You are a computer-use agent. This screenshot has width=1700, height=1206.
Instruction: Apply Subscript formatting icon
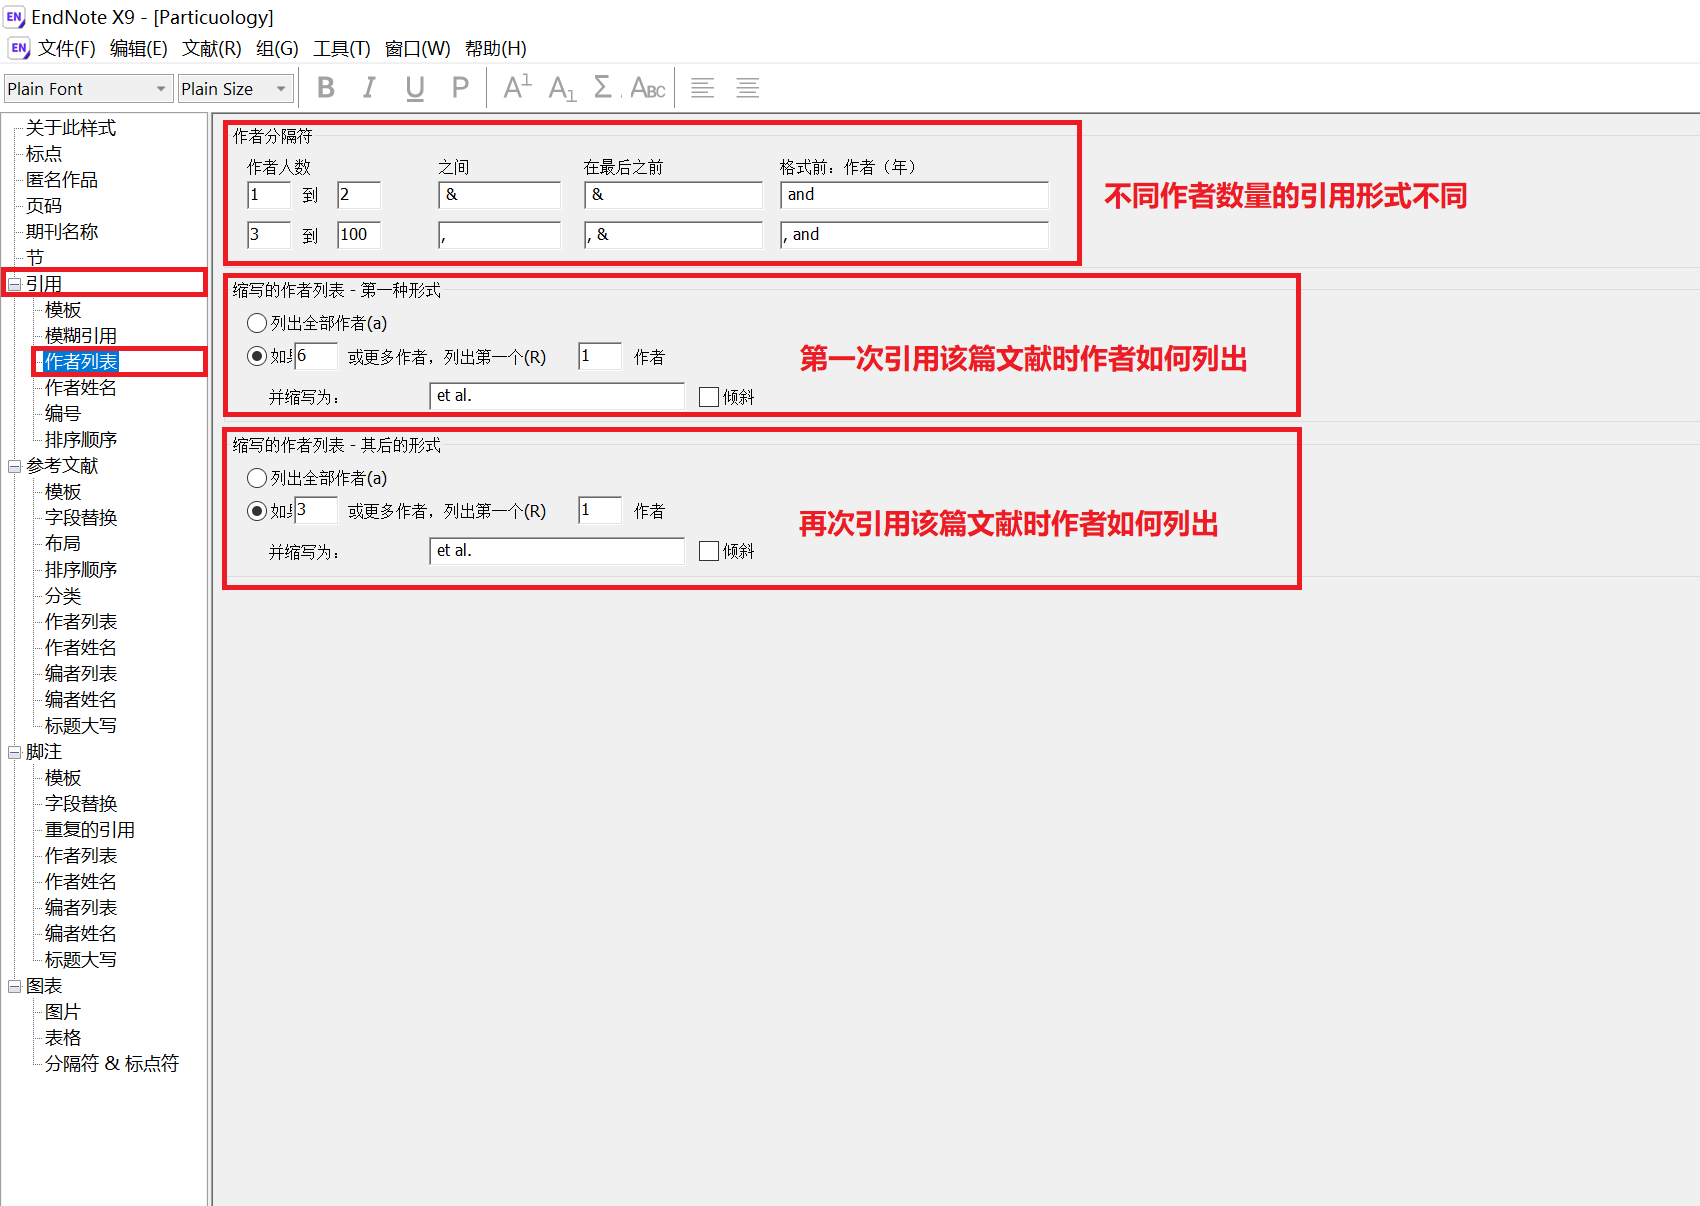[x=562, y=88]
